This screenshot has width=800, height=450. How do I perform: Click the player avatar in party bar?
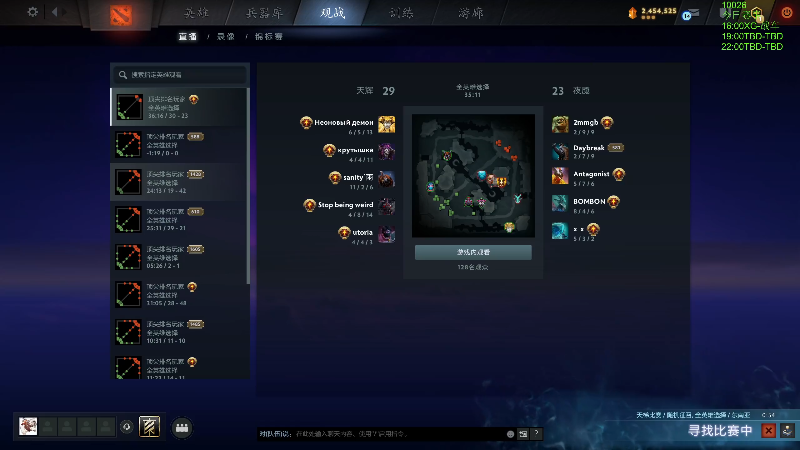28,426
